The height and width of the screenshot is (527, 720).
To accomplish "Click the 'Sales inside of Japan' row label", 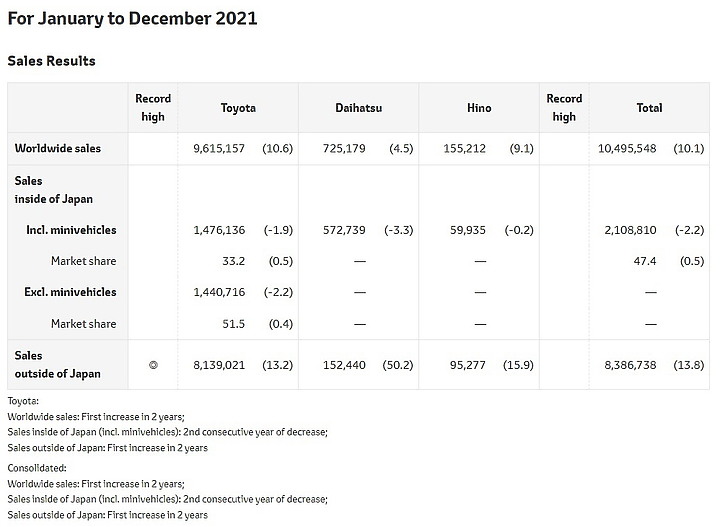I will [x=54, y=190].
